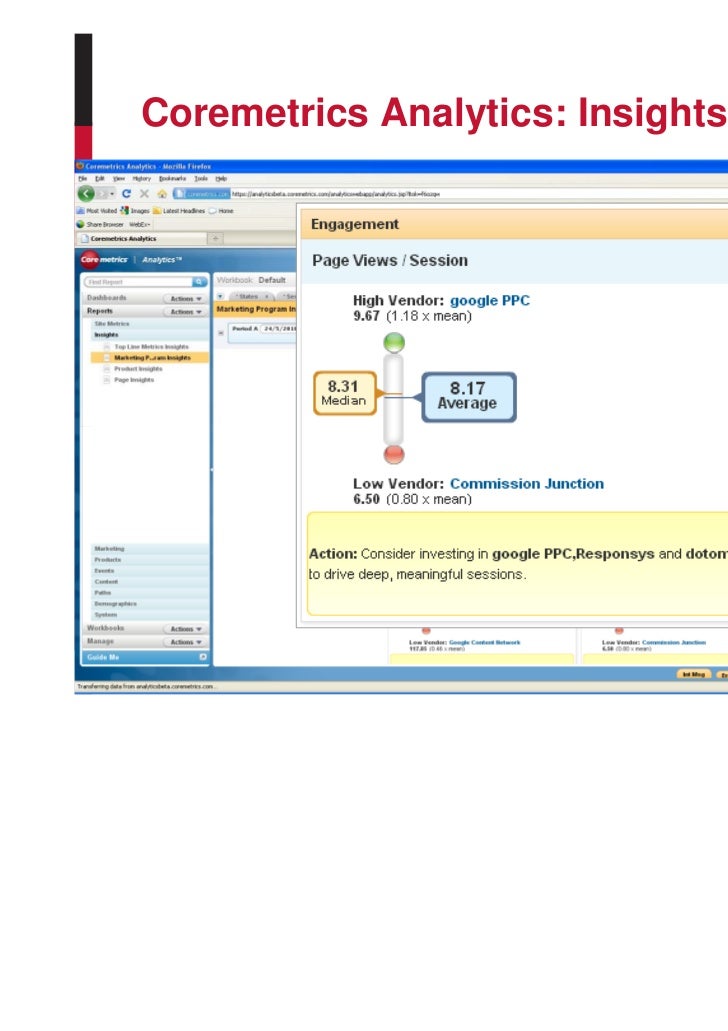Open the WebEx dropdown in toolbar
This screenshot has width=728, height=1031.
point(139,224)
